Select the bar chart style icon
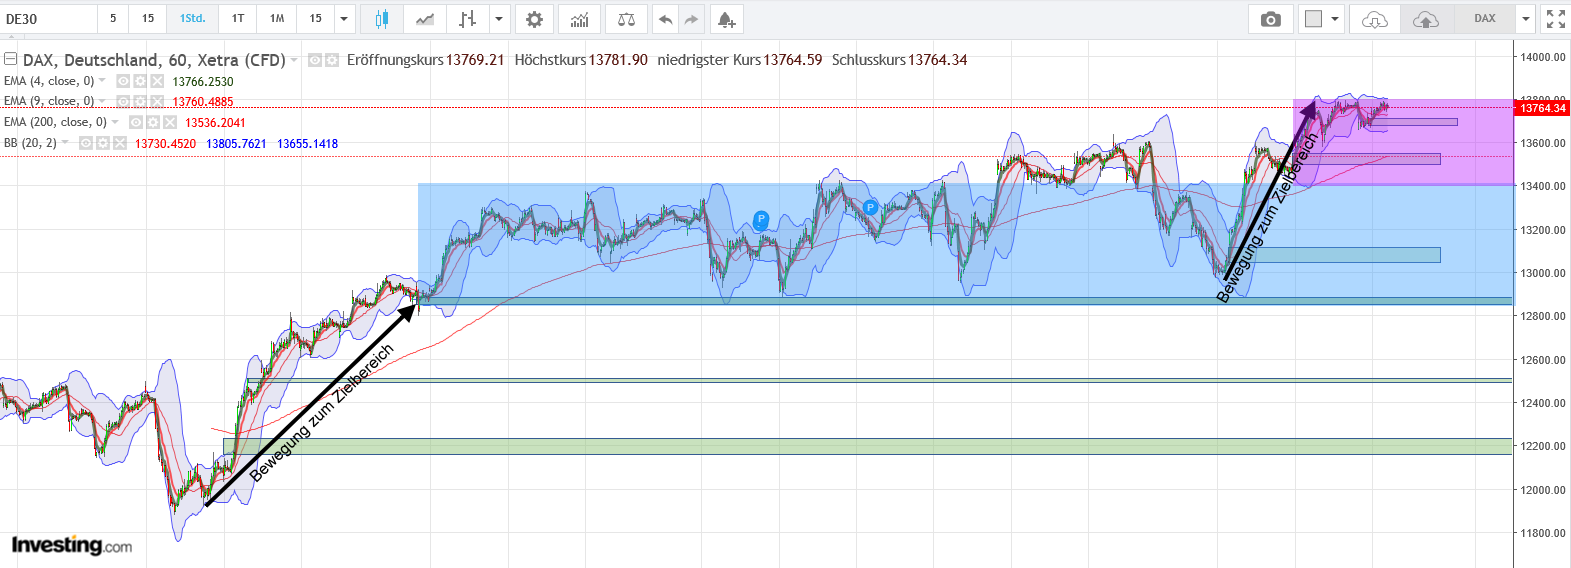Viewport: 1571px width, 568px height. tap(467, 19)
